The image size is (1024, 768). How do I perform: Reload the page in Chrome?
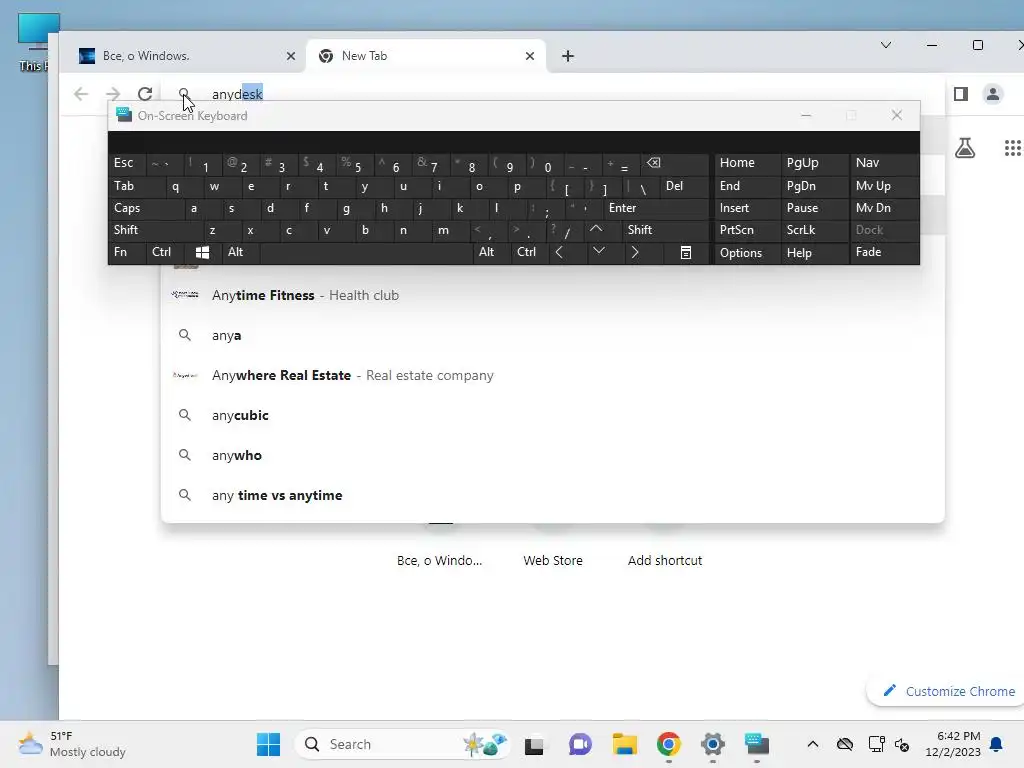click(145, 94)
